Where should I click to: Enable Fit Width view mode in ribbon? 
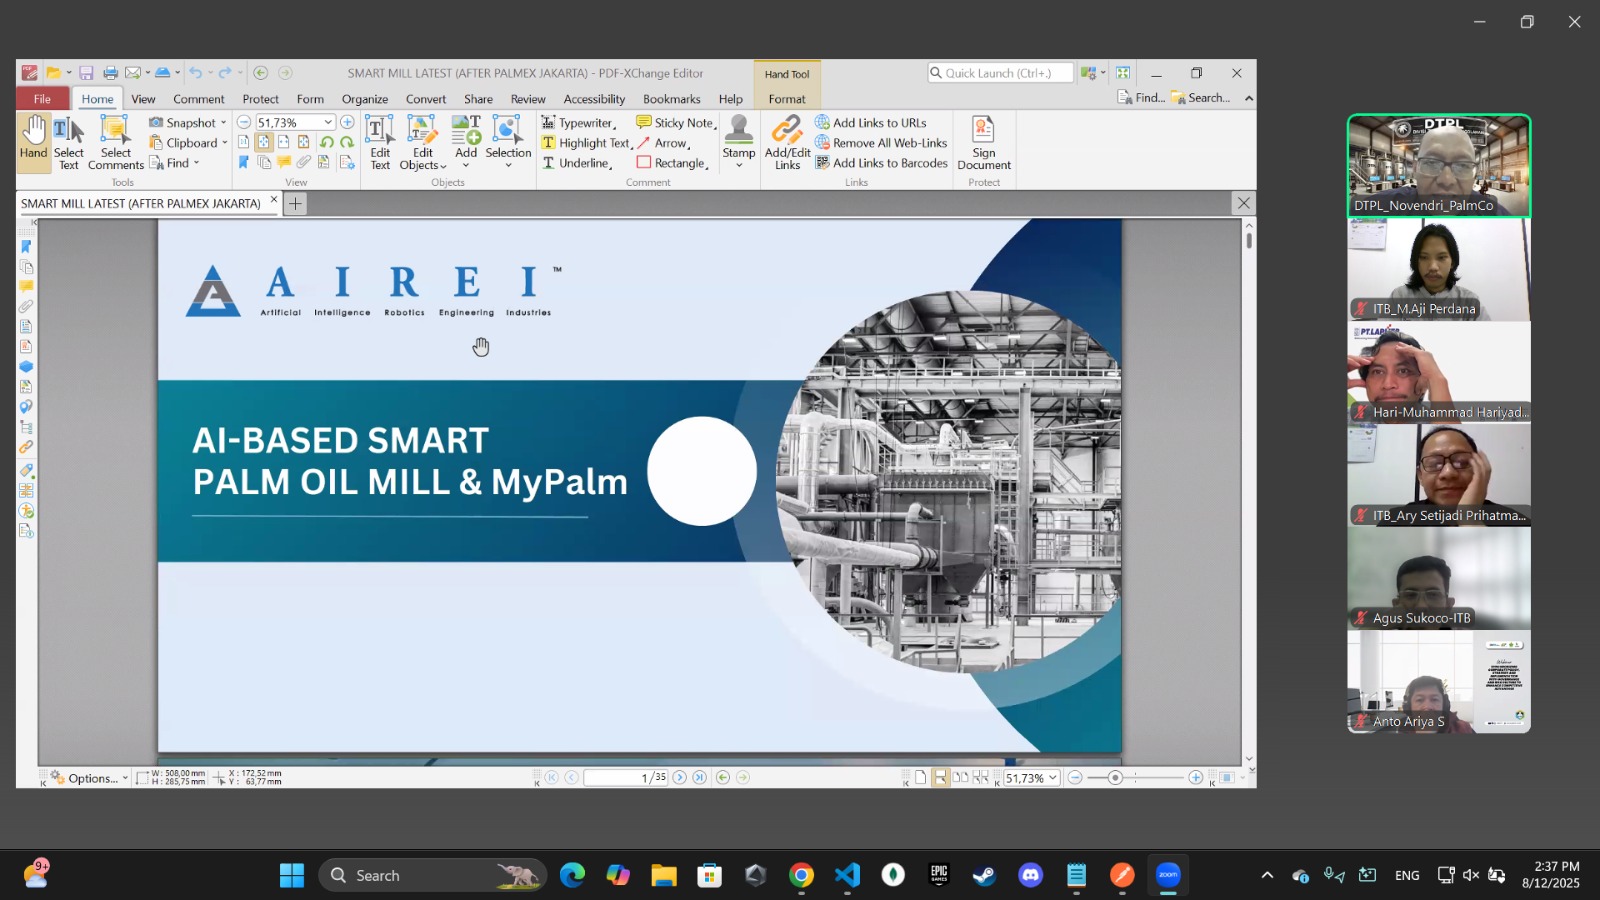[283, 142]
